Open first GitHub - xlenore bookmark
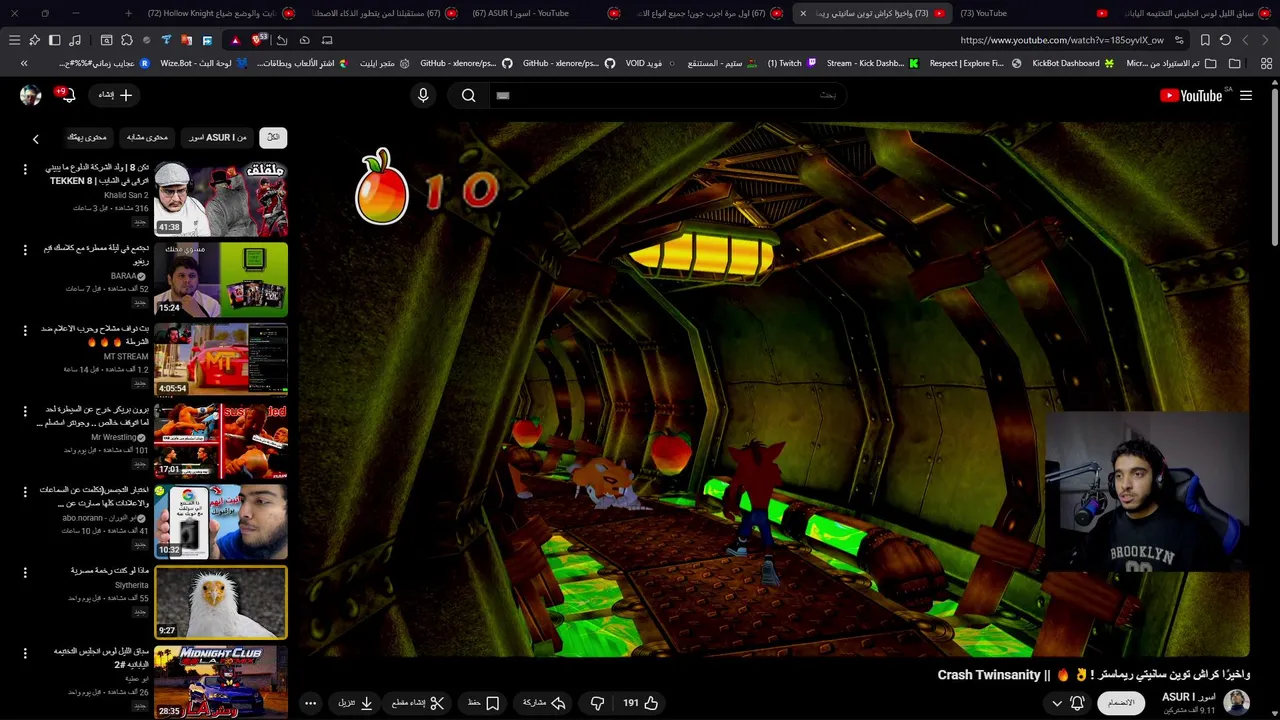The width and height of the screenshot is (1280, 720). (466, 63)
